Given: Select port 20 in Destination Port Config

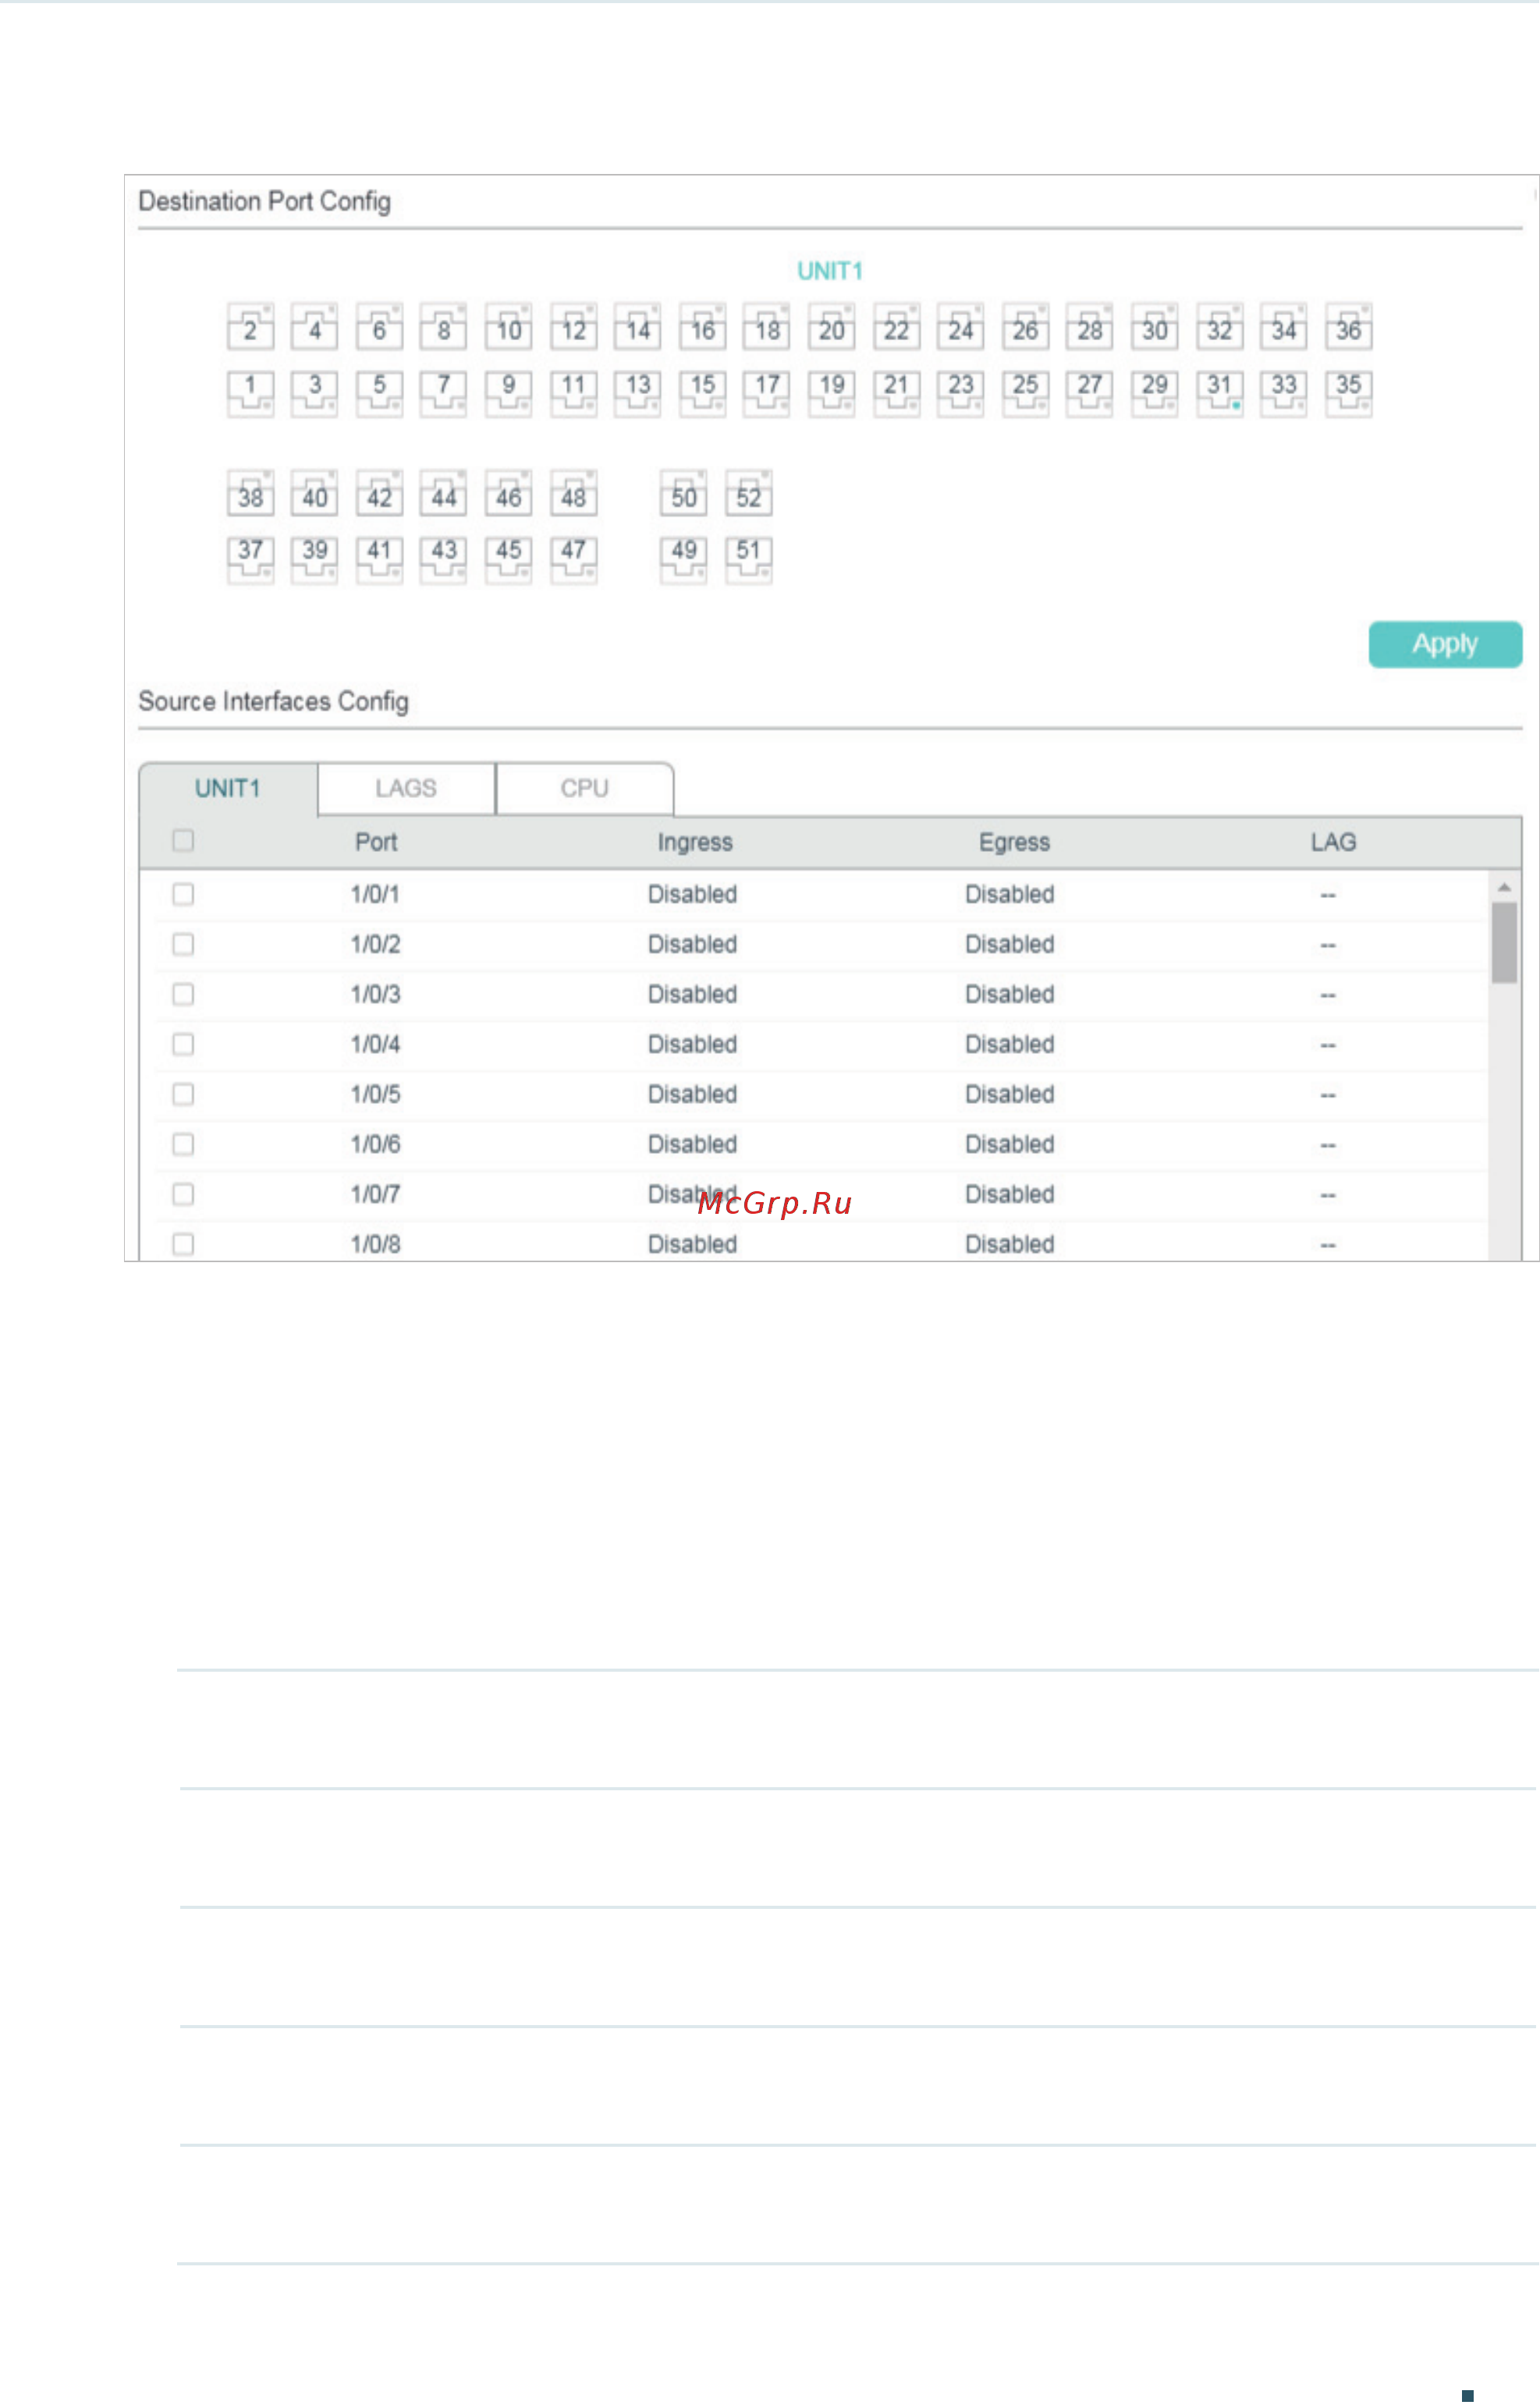Looking at the screenshot, I should coord(832,327).
